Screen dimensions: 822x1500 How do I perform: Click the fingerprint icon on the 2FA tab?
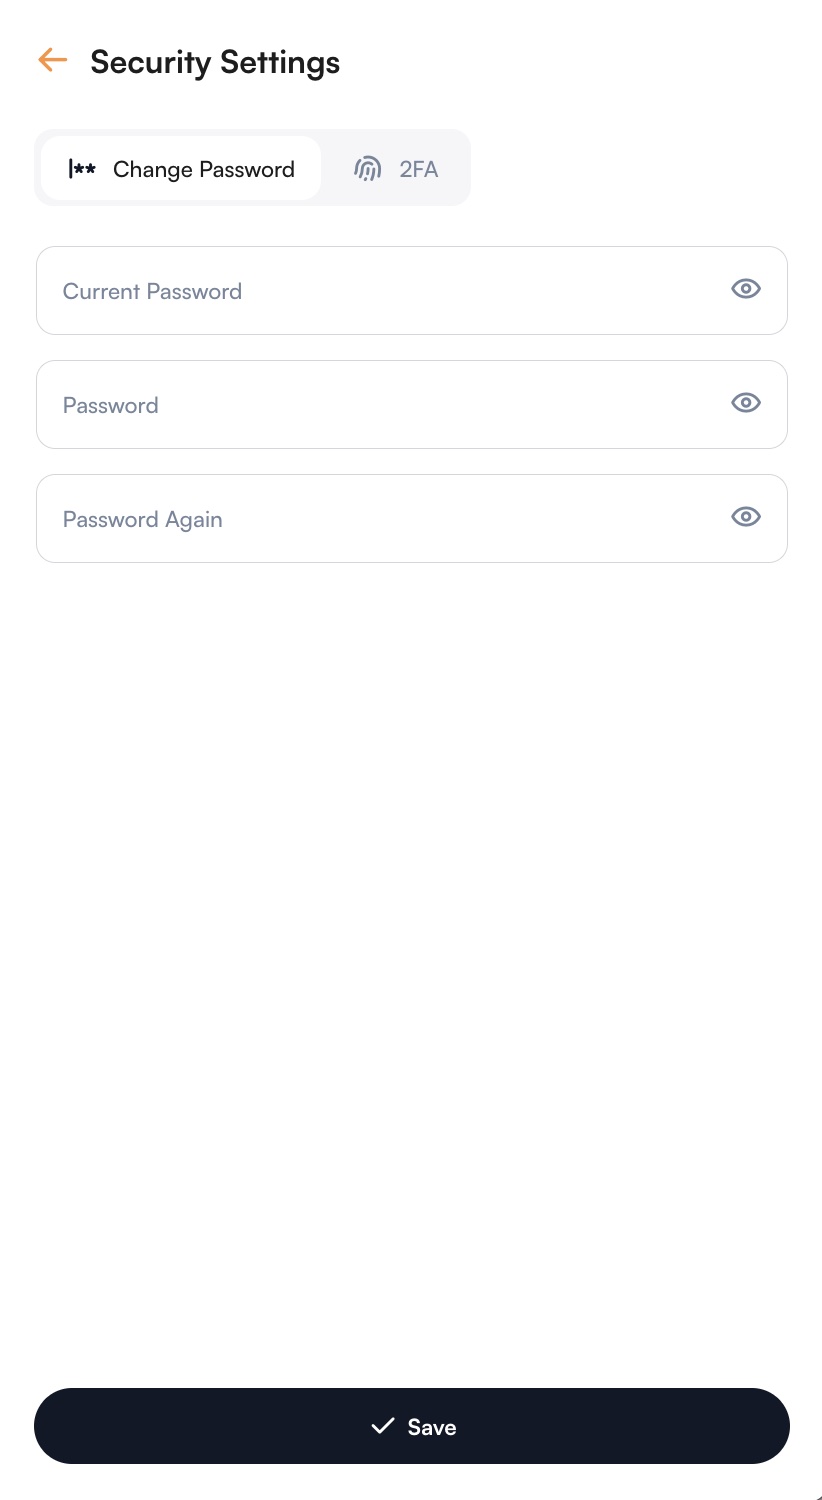(x=368, y=169)
